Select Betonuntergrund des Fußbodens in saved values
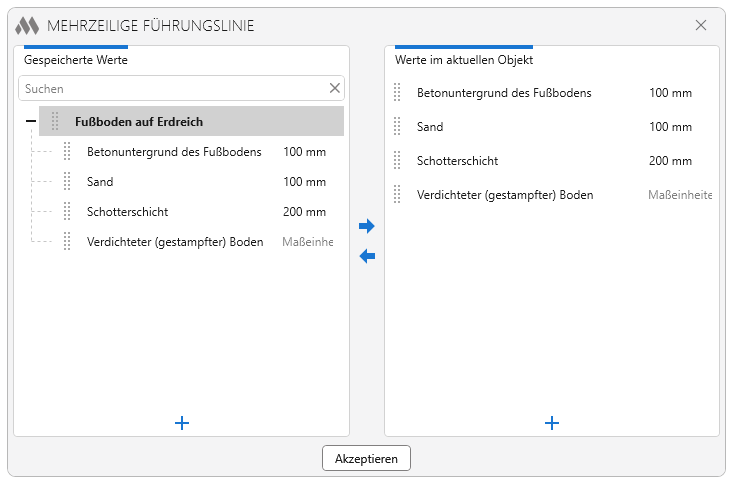Image resolution: width=732 pixels, height=481 pixels. (x=174, y=152)
